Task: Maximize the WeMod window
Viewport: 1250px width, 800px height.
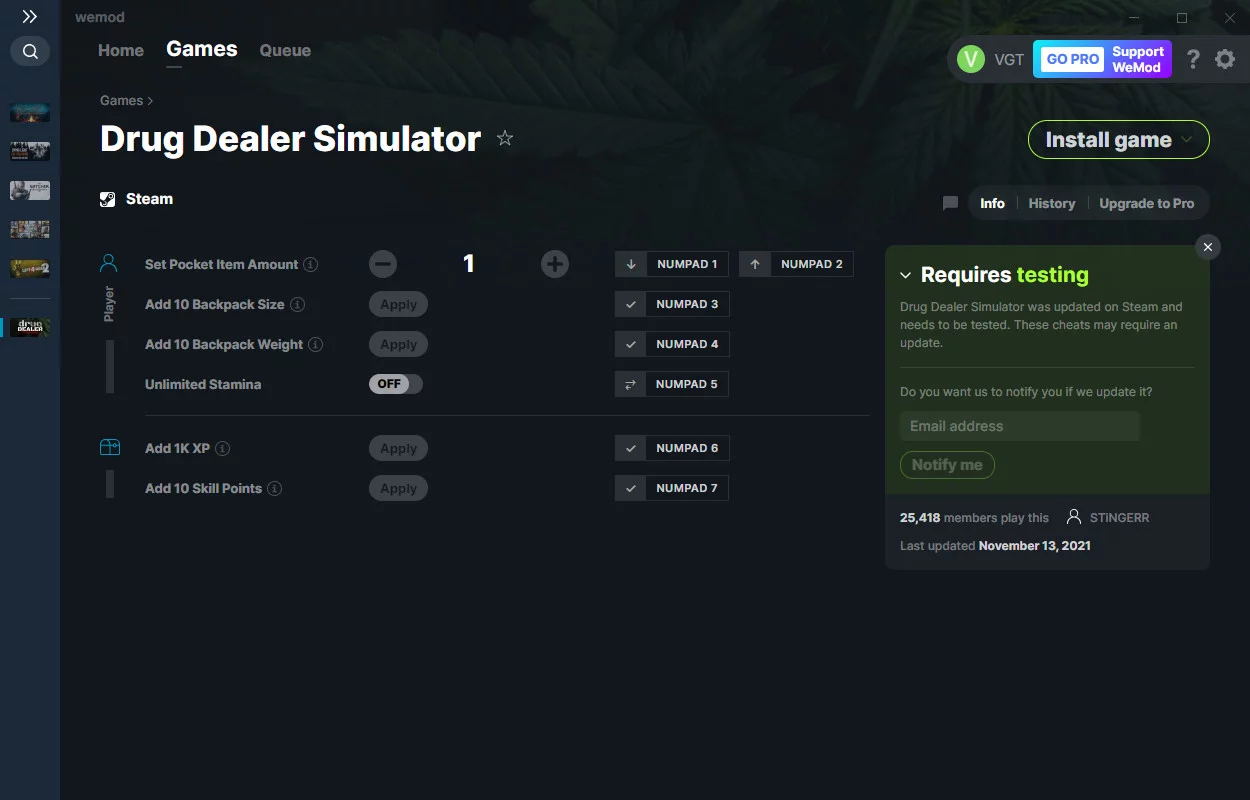Action: tap(1182, 18)
